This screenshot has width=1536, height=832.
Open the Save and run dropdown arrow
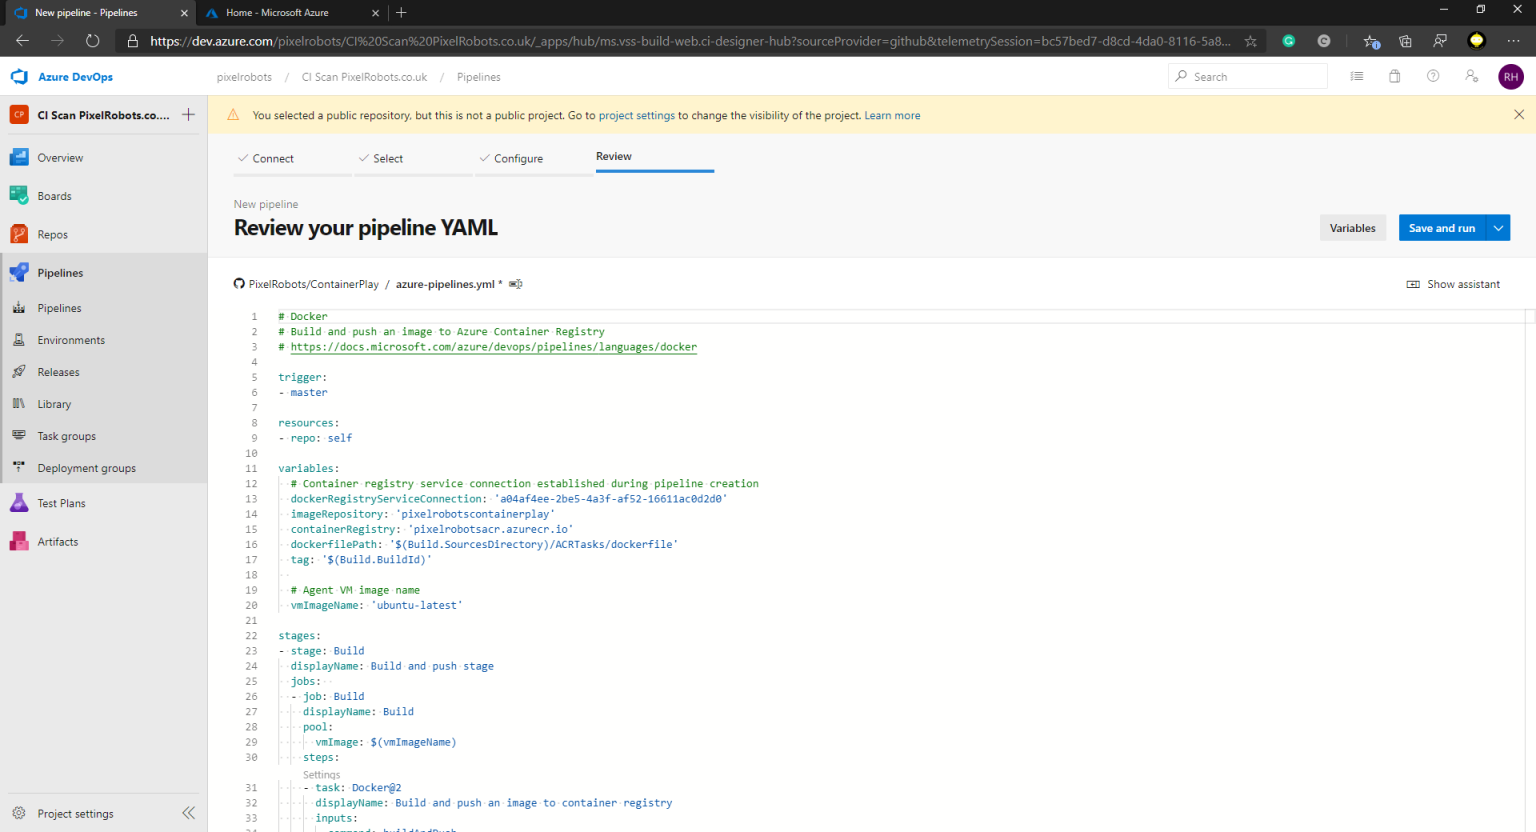pyautogui.click(x=1498, y=227)
